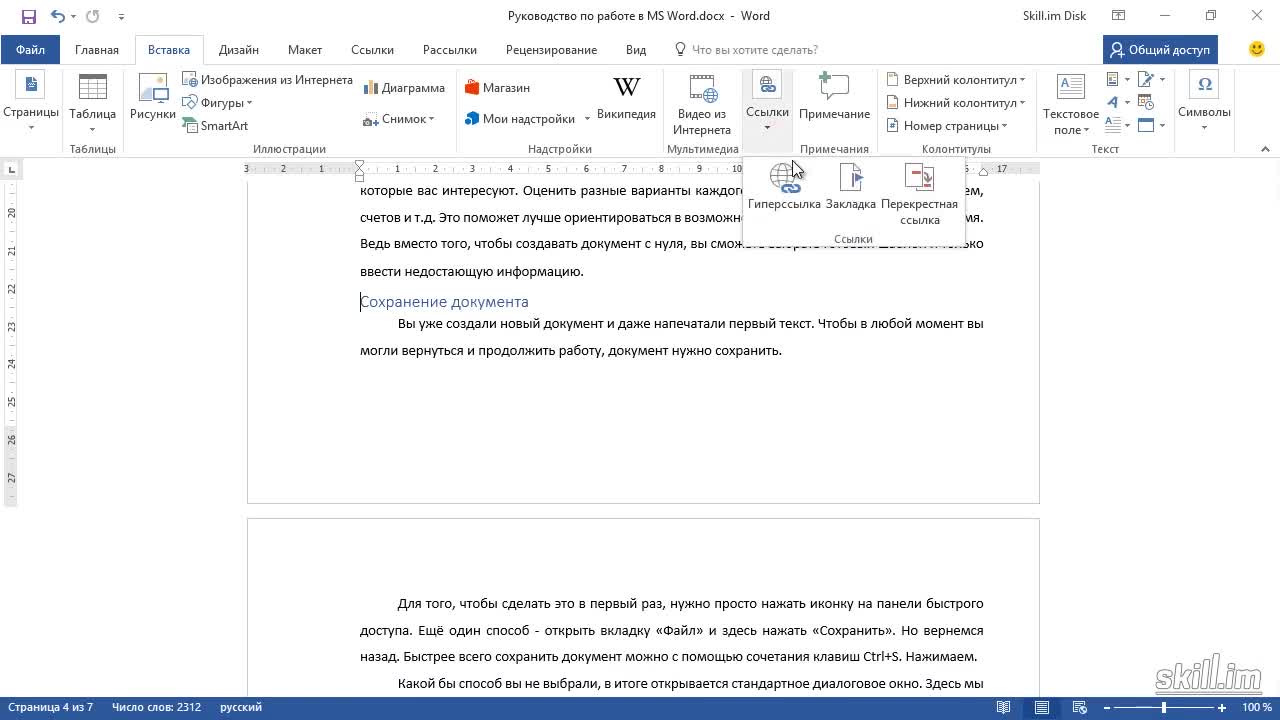Switch to the Вид tab
Image resolution: width=1280 pixels, height=720 pixels.
[636, 49]
